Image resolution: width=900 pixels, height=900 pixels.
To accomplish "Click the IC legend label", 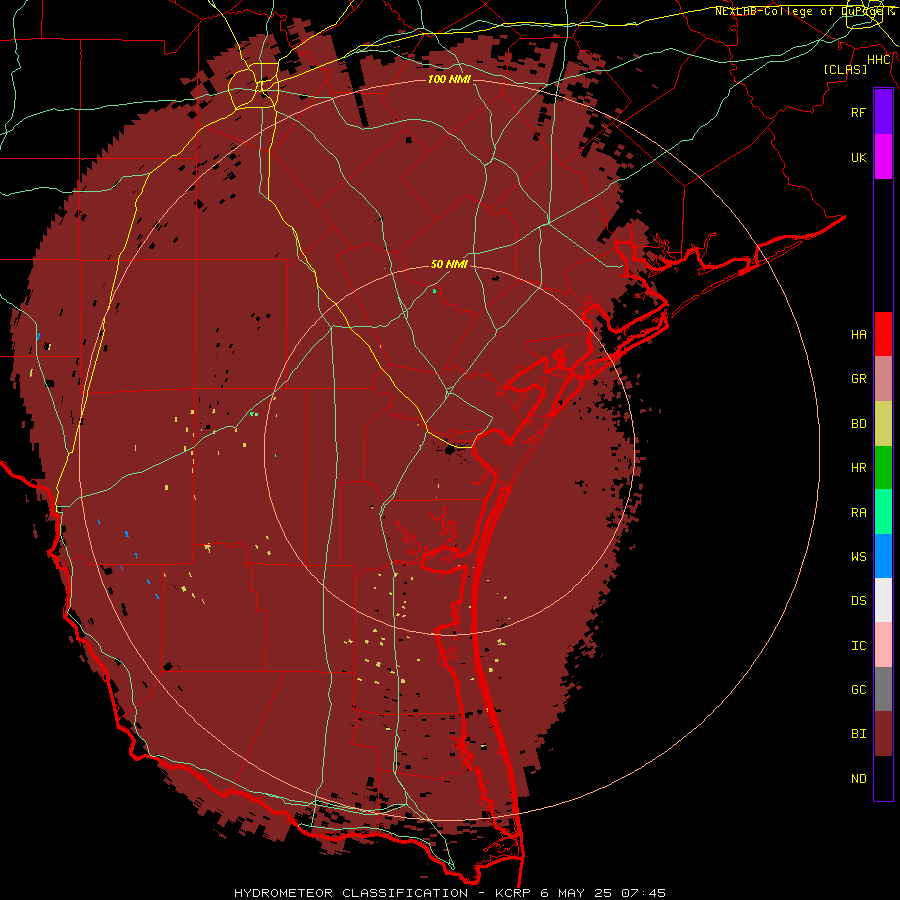I will pyautogui.click(x=859, y=646).
